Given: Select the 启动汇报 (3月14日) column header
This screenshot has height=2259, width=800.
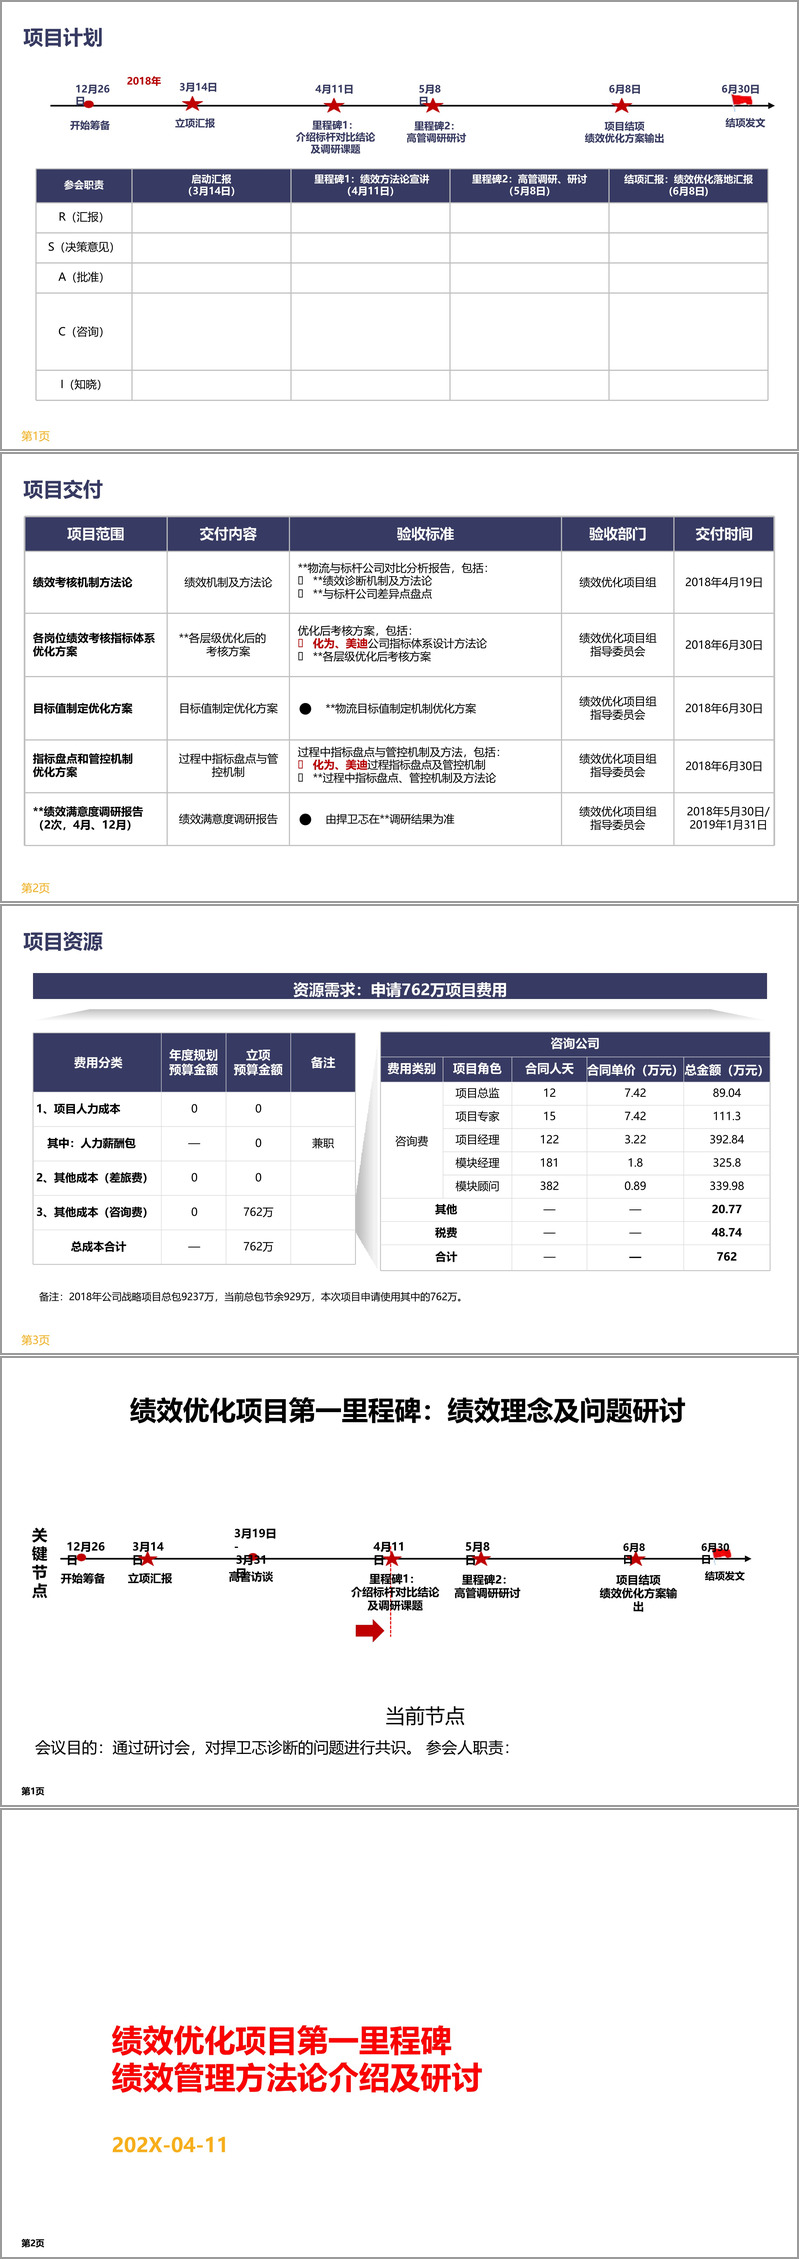Looking at the screenshot, I should pos(211,185).
